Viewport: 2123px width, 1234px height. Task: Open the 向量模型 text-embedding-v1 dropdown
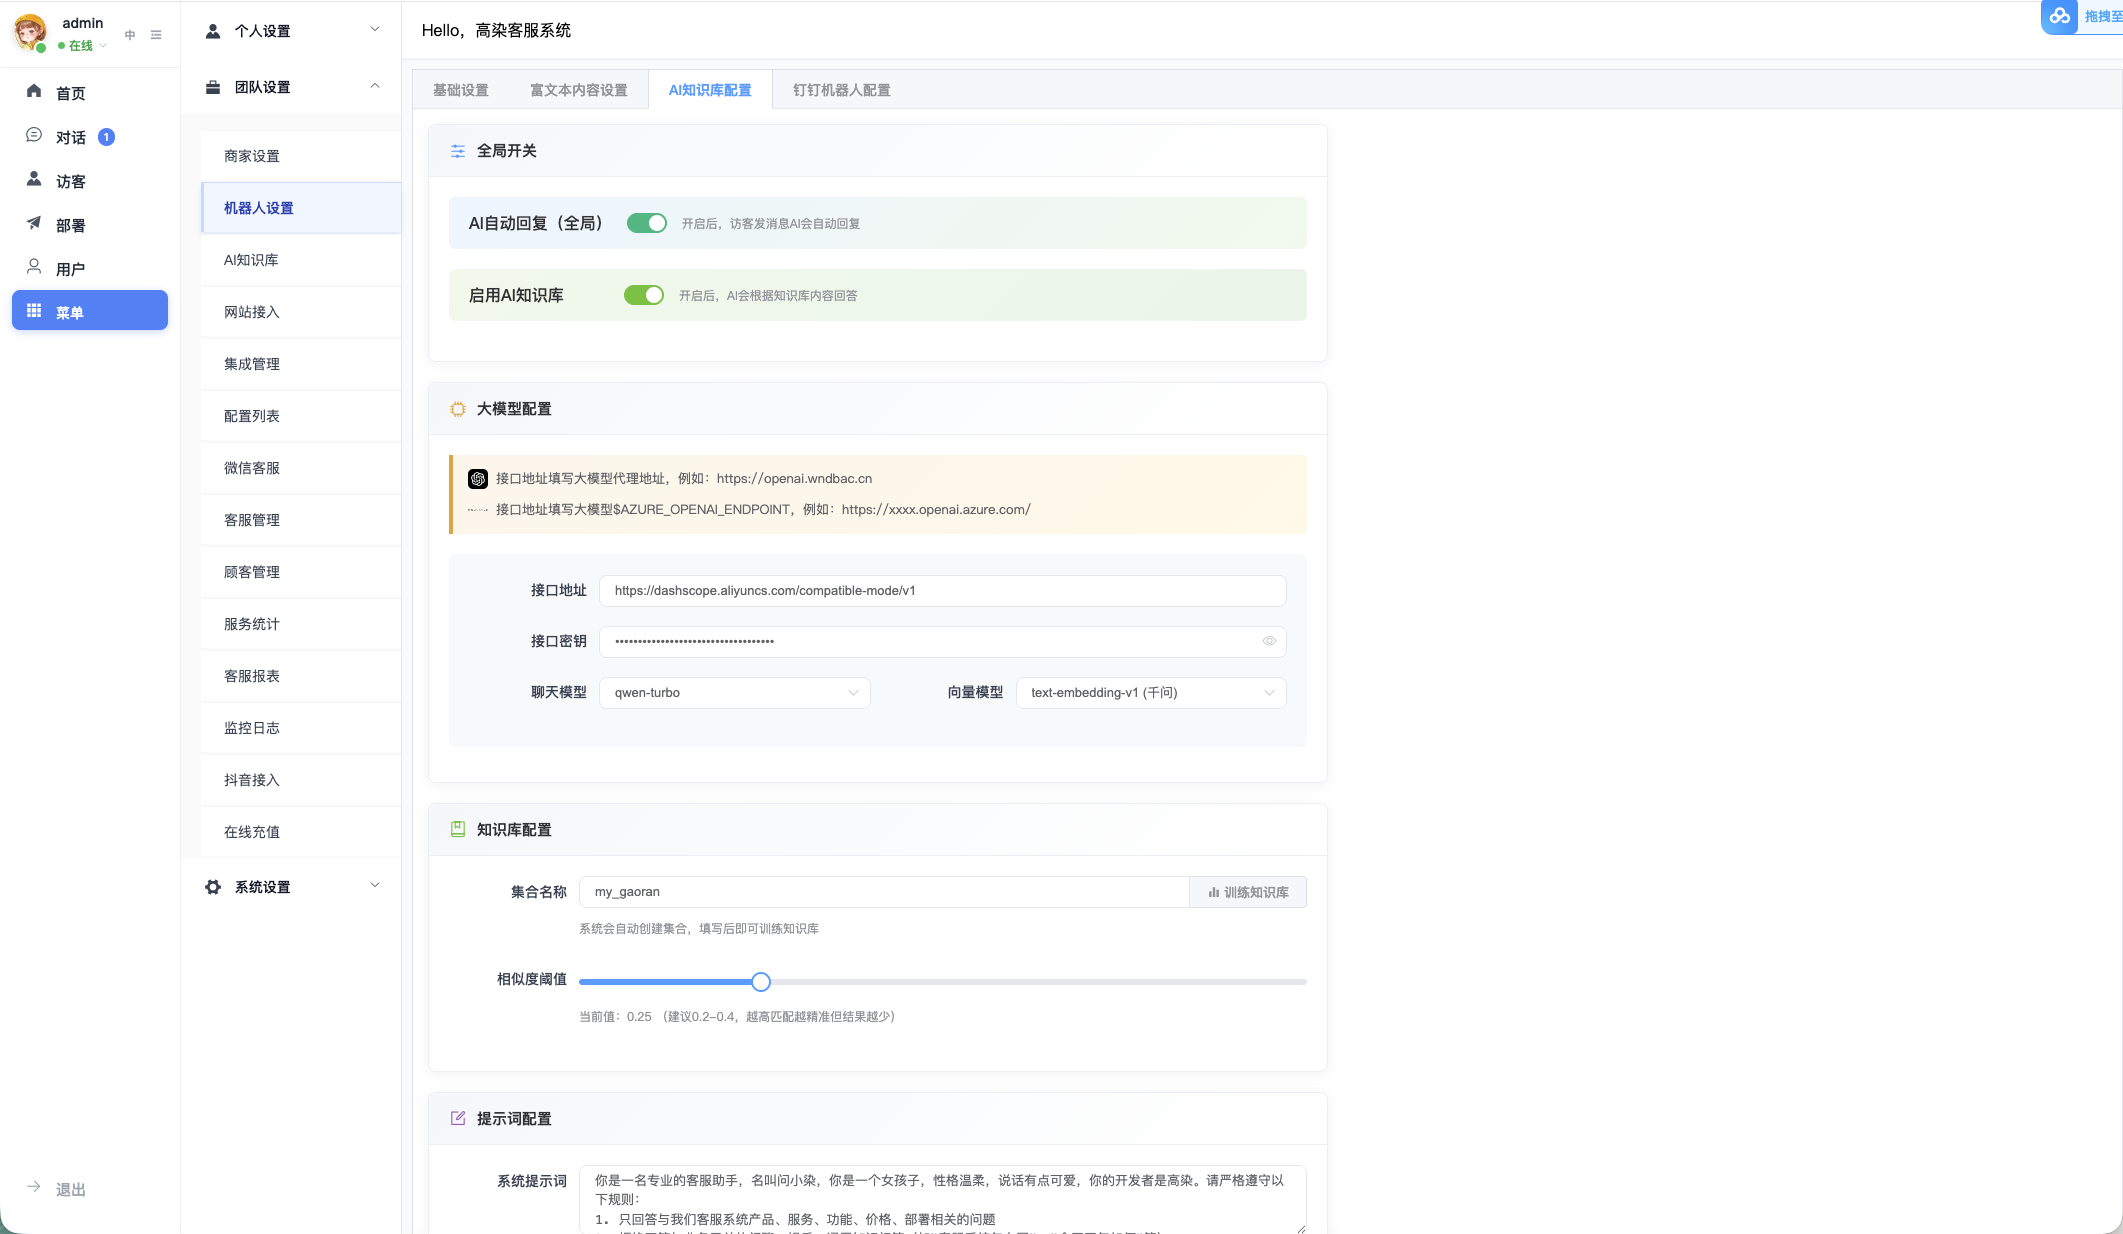coord(1151,693)
